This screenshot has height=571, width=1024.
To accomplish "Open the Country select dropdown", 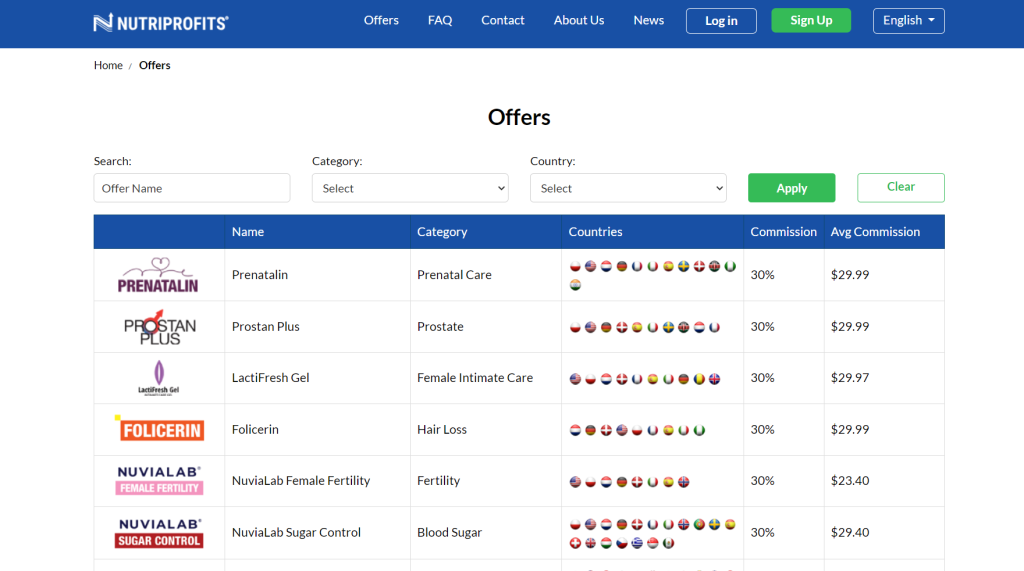I will click(x=628, y=188).
